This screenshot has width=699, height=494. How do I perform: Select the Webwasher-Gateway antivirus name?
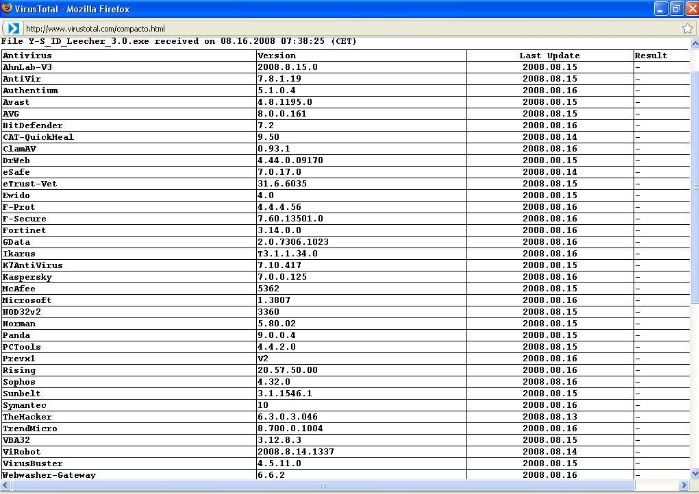(49, 475)
